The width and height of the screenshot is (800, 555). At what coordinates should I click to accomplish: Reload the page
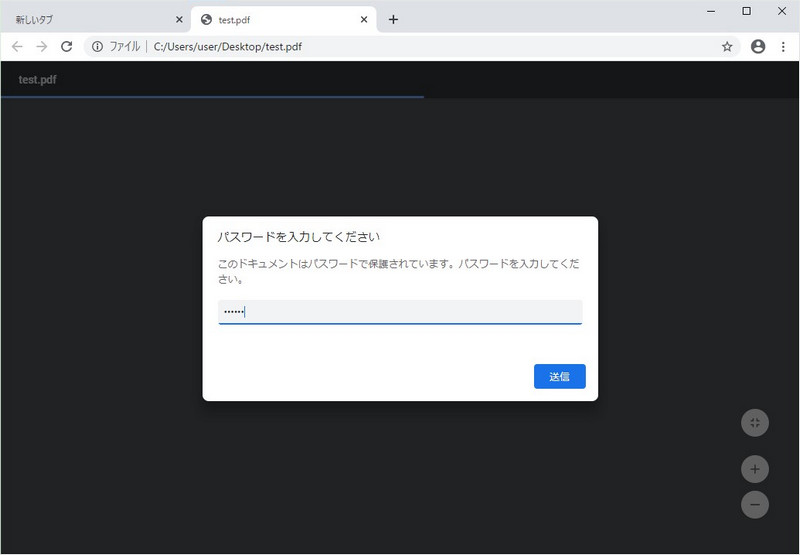[x=66, y=46]
